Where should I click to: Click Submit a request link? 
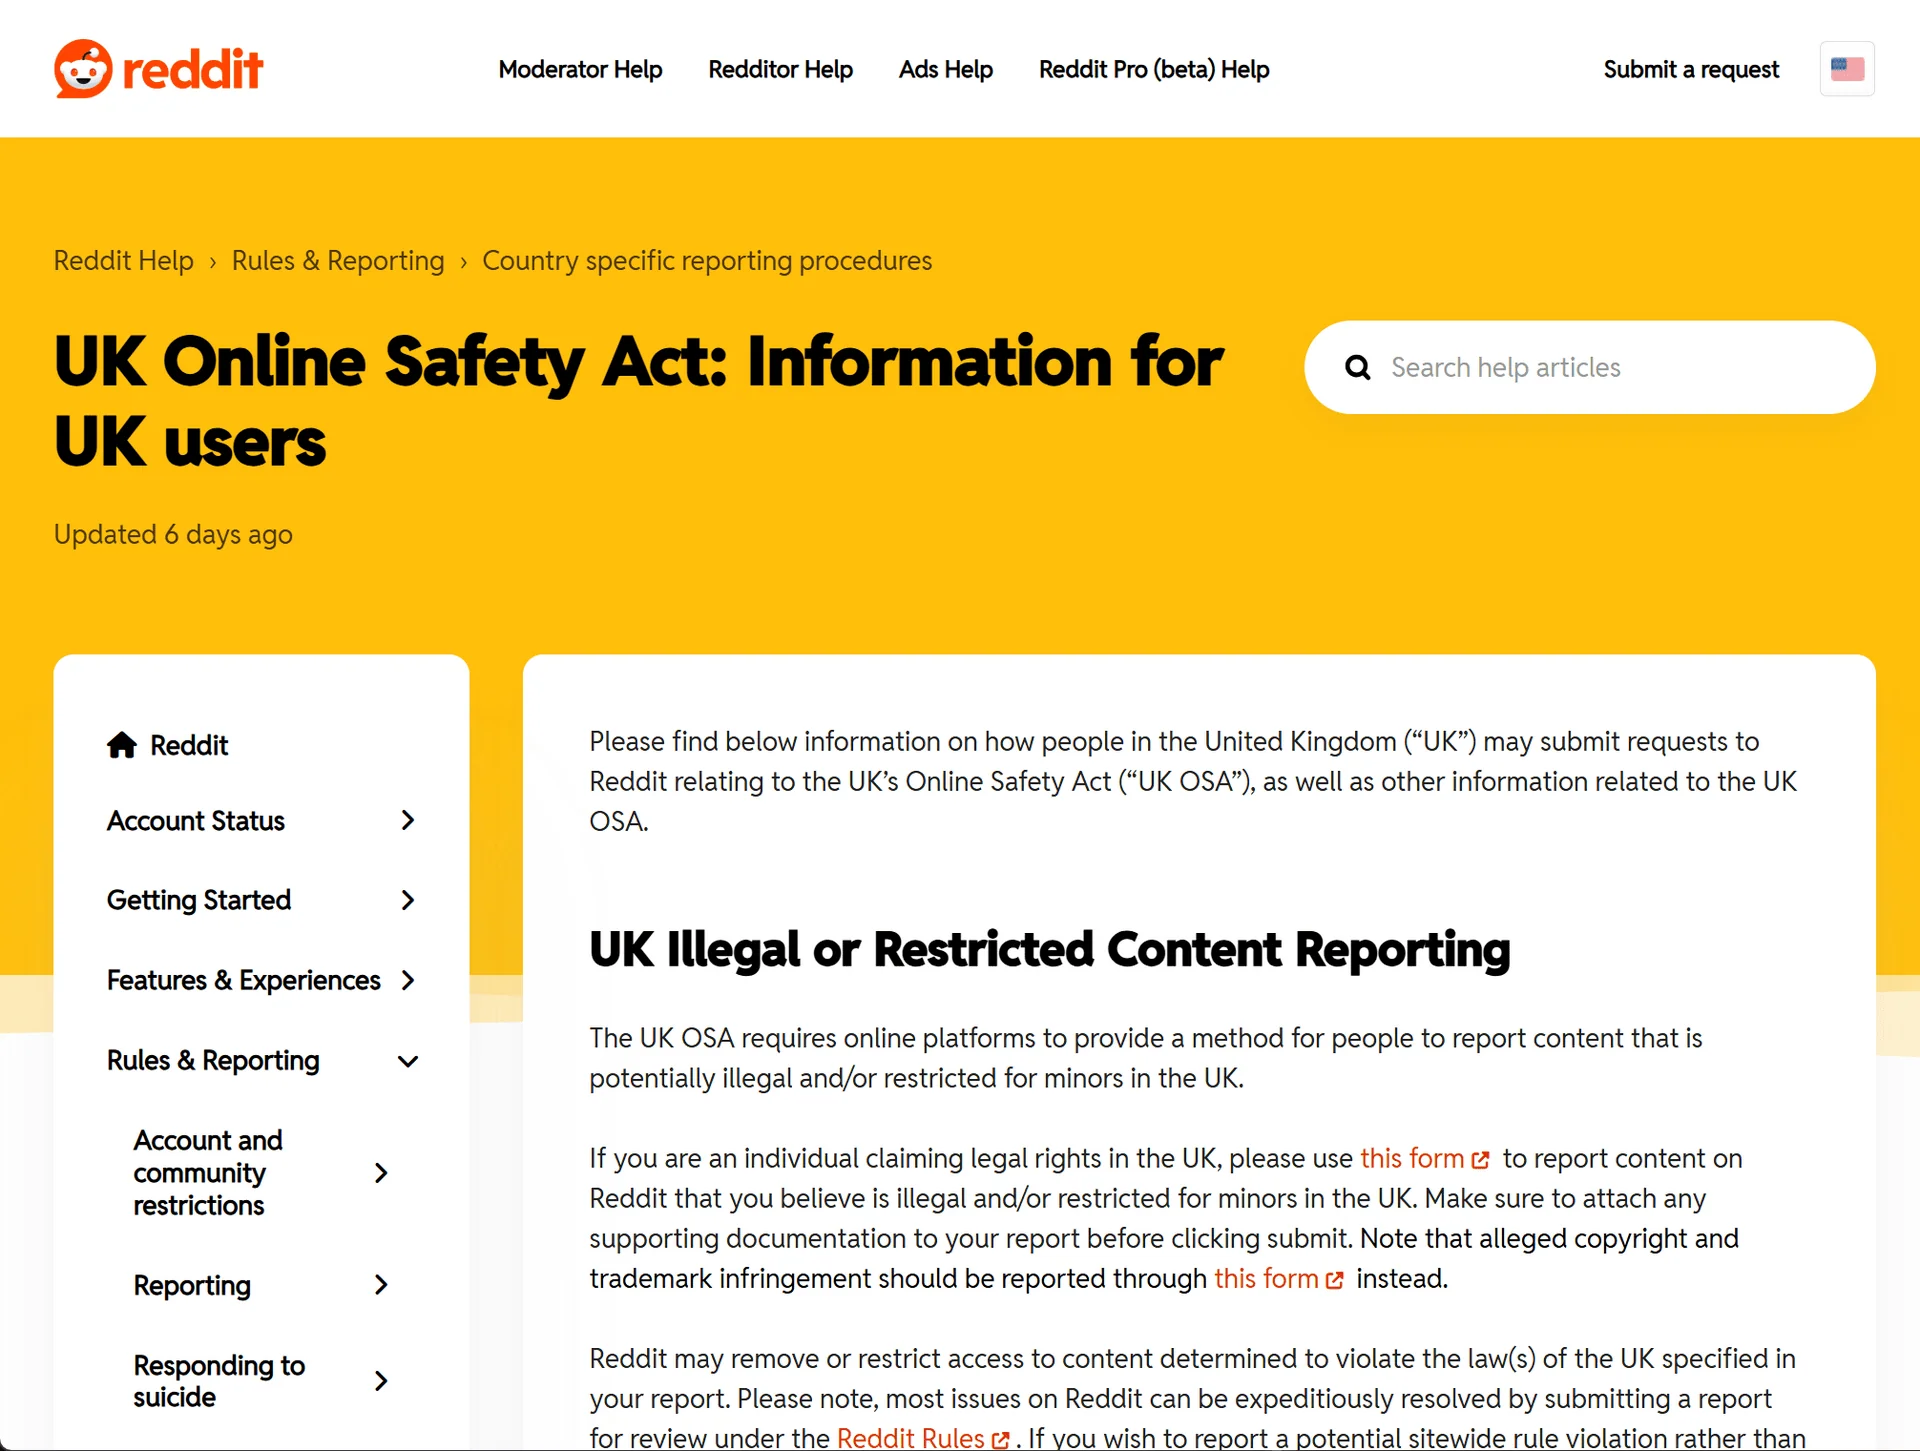(x=1691, y=69)
